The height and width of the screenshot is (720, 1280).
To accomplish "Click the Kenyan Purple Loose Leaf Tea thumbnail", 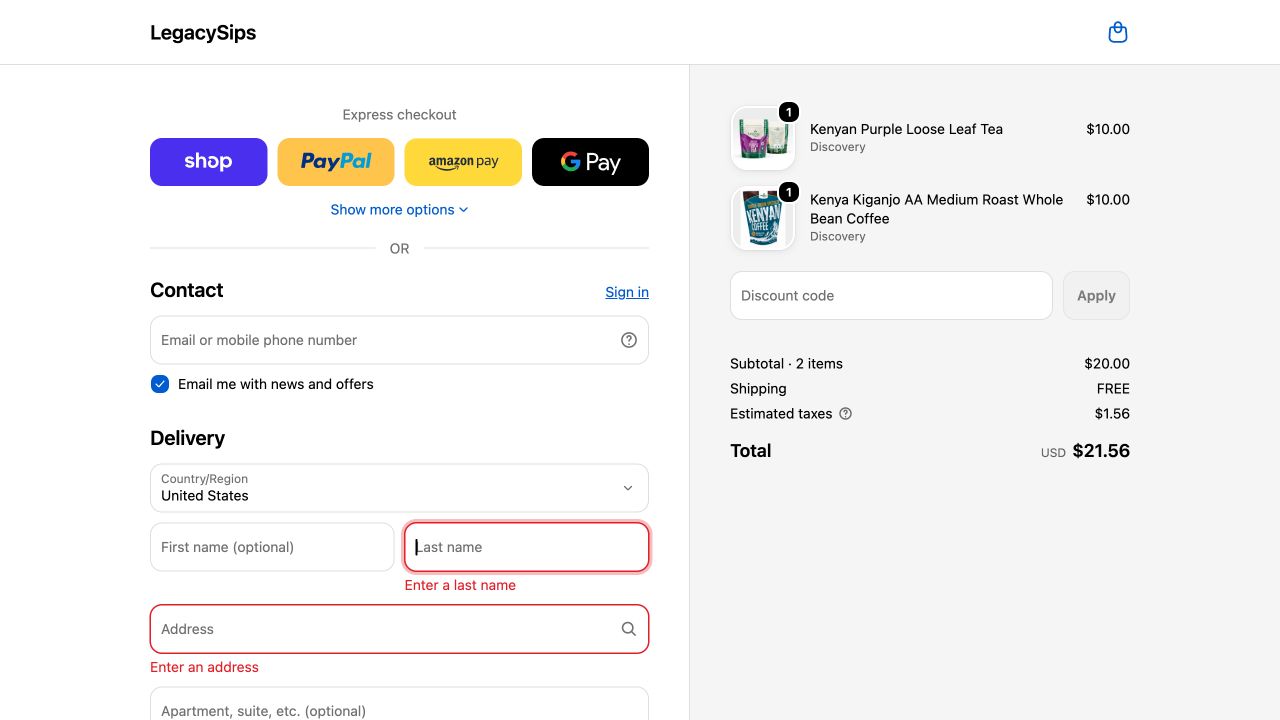I will click(763, 138).
